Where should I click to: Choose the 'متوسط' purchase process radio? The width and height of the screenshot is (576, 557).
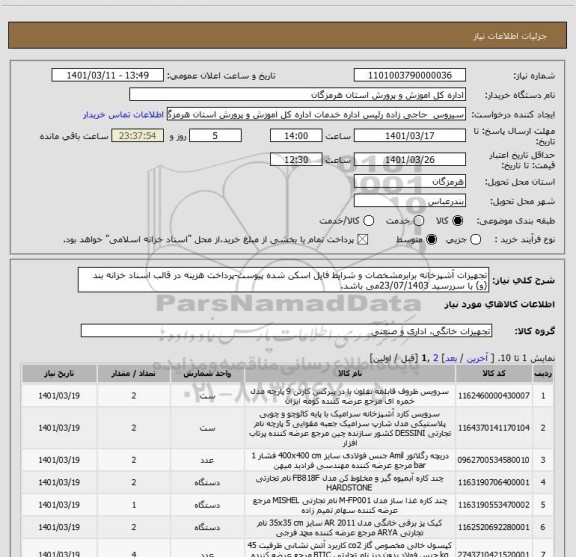point(431,240)
